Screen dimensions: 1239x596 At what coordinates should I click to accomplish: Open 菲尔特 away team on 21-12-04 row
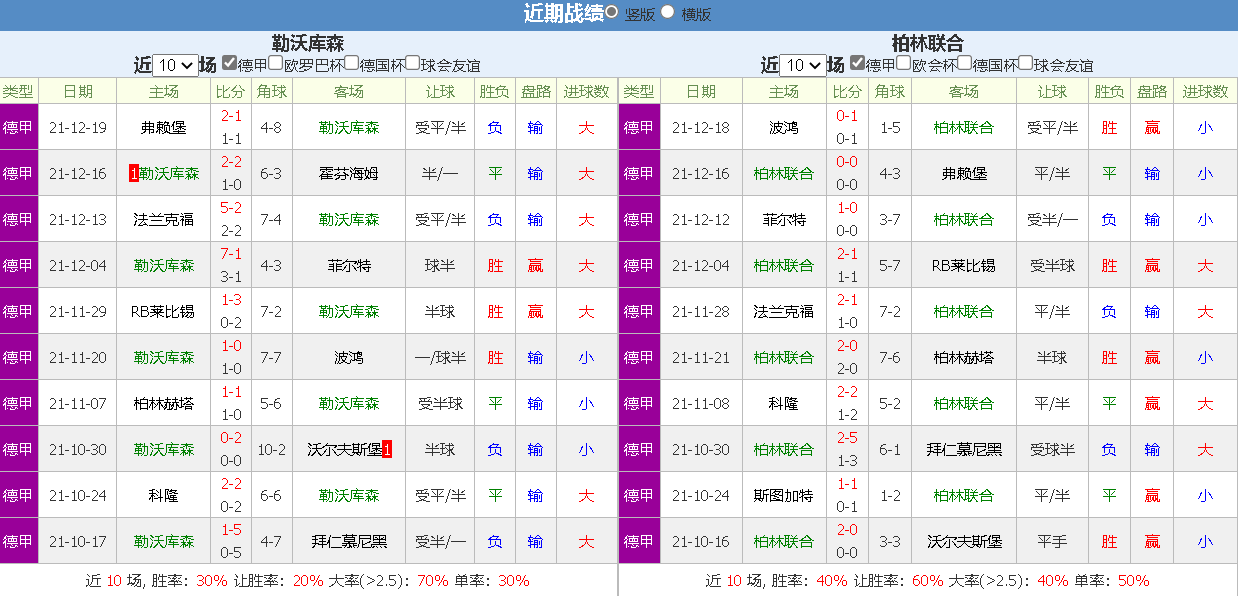(349, 266)
